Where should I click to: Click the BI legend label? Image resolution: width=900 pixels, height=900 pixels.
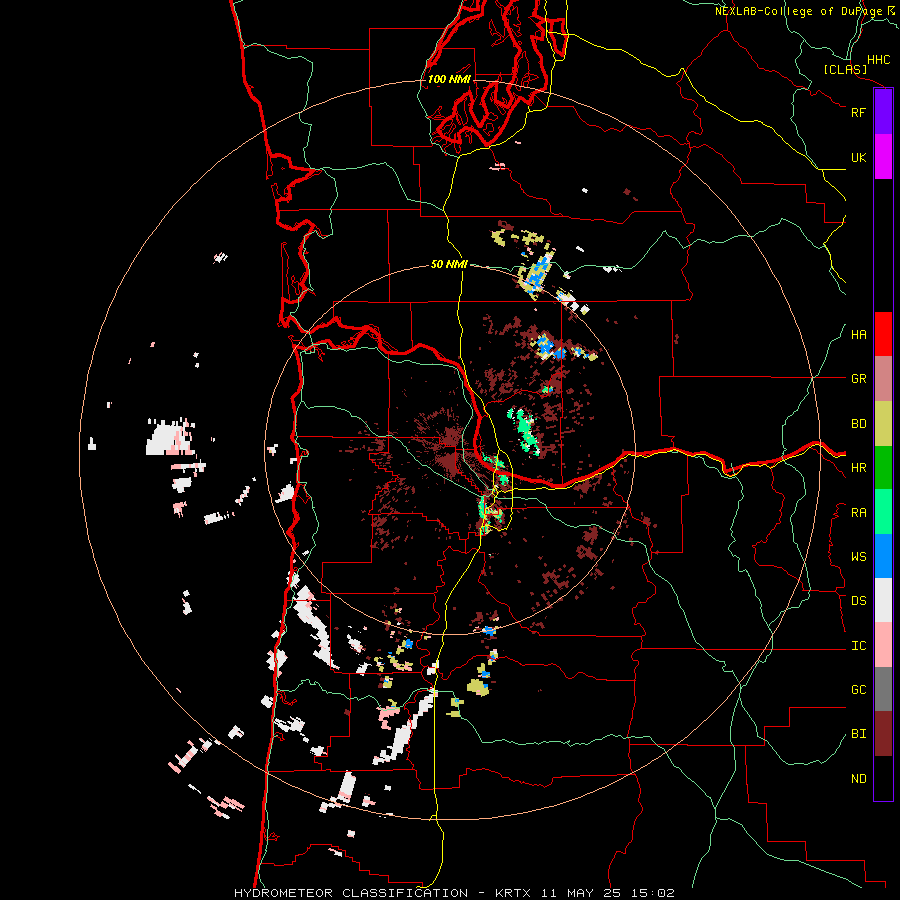coord(858,734)
